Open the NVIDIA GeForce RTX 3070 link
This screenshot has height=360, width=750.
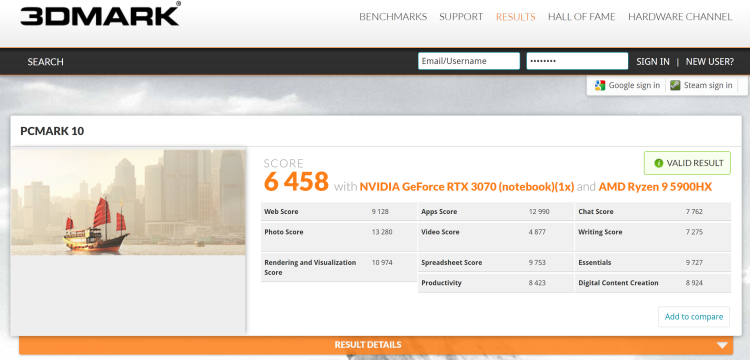tap(467, 187)
